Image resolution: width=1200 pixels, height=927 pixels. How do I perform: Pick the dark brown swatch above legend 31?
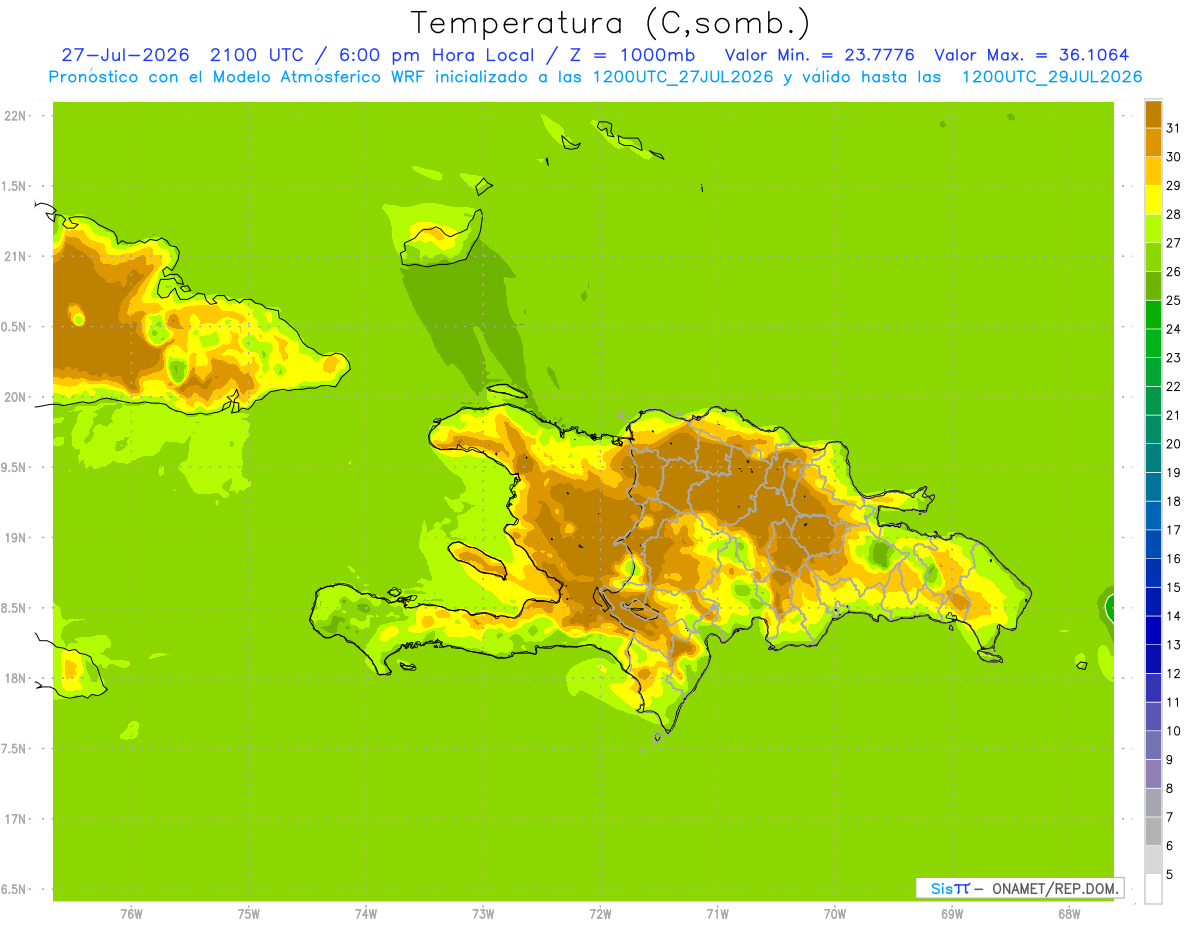coord(1153,114)
